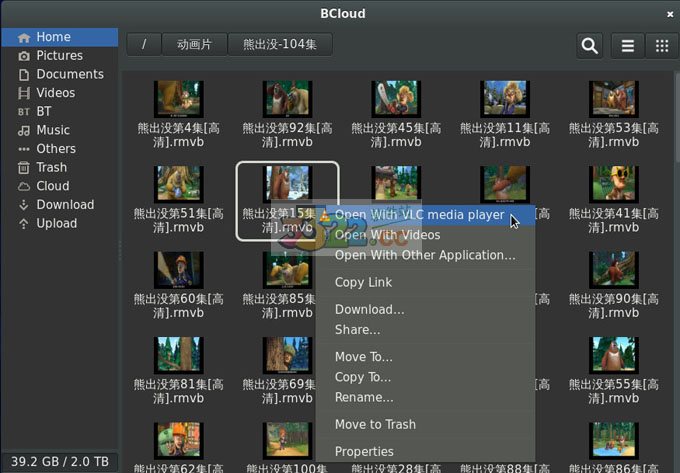680x473 pixels.
Task: Select Copy To... from context menu
Action: point(425,377)
